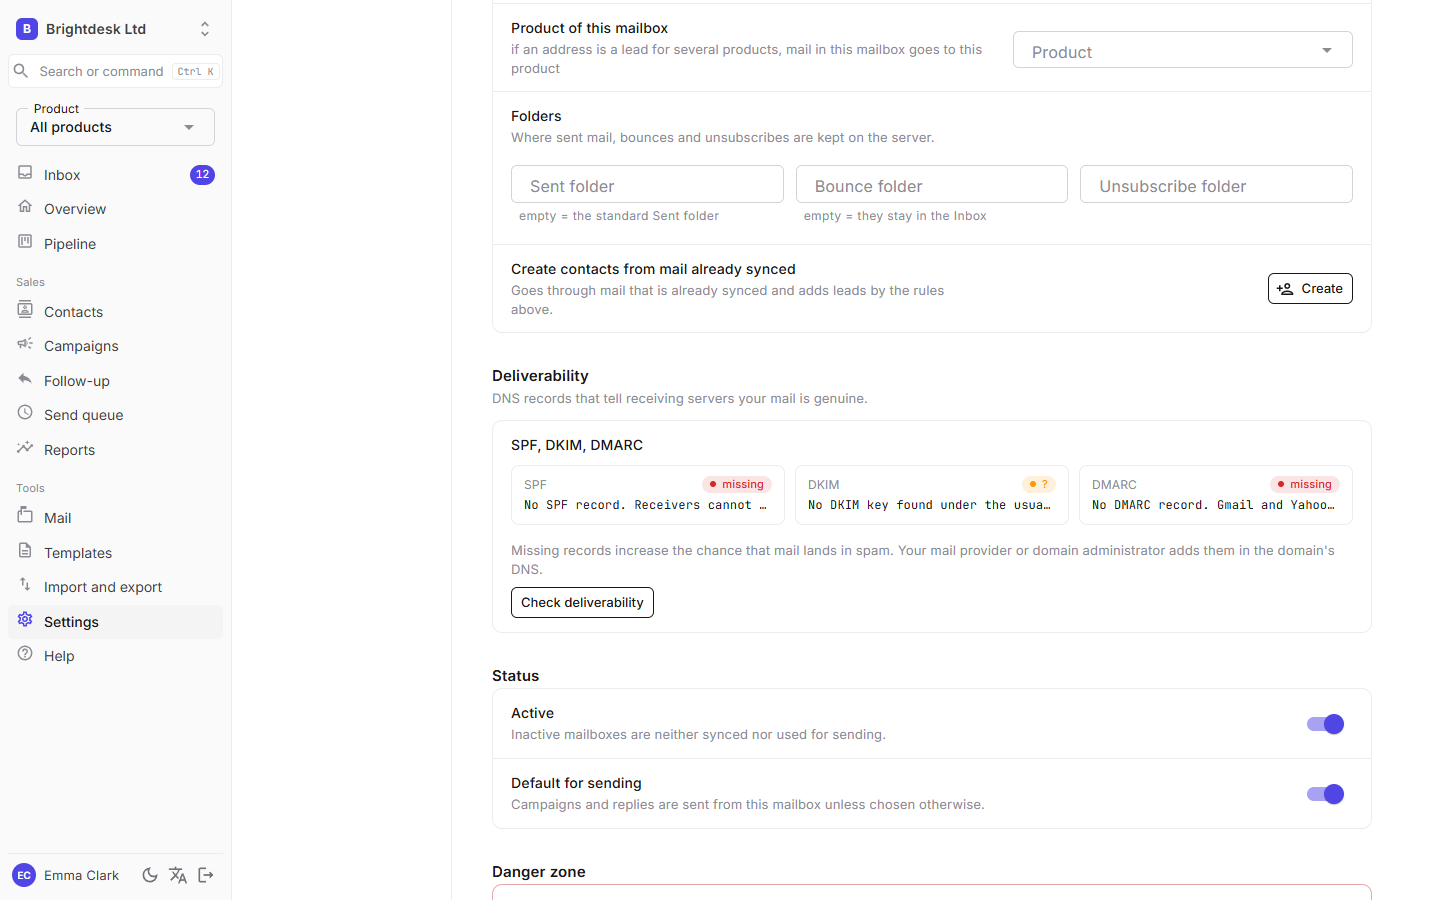Open Pipeline from the sidebar
The height and width of the screenshot is (900, 1440).
115,244
